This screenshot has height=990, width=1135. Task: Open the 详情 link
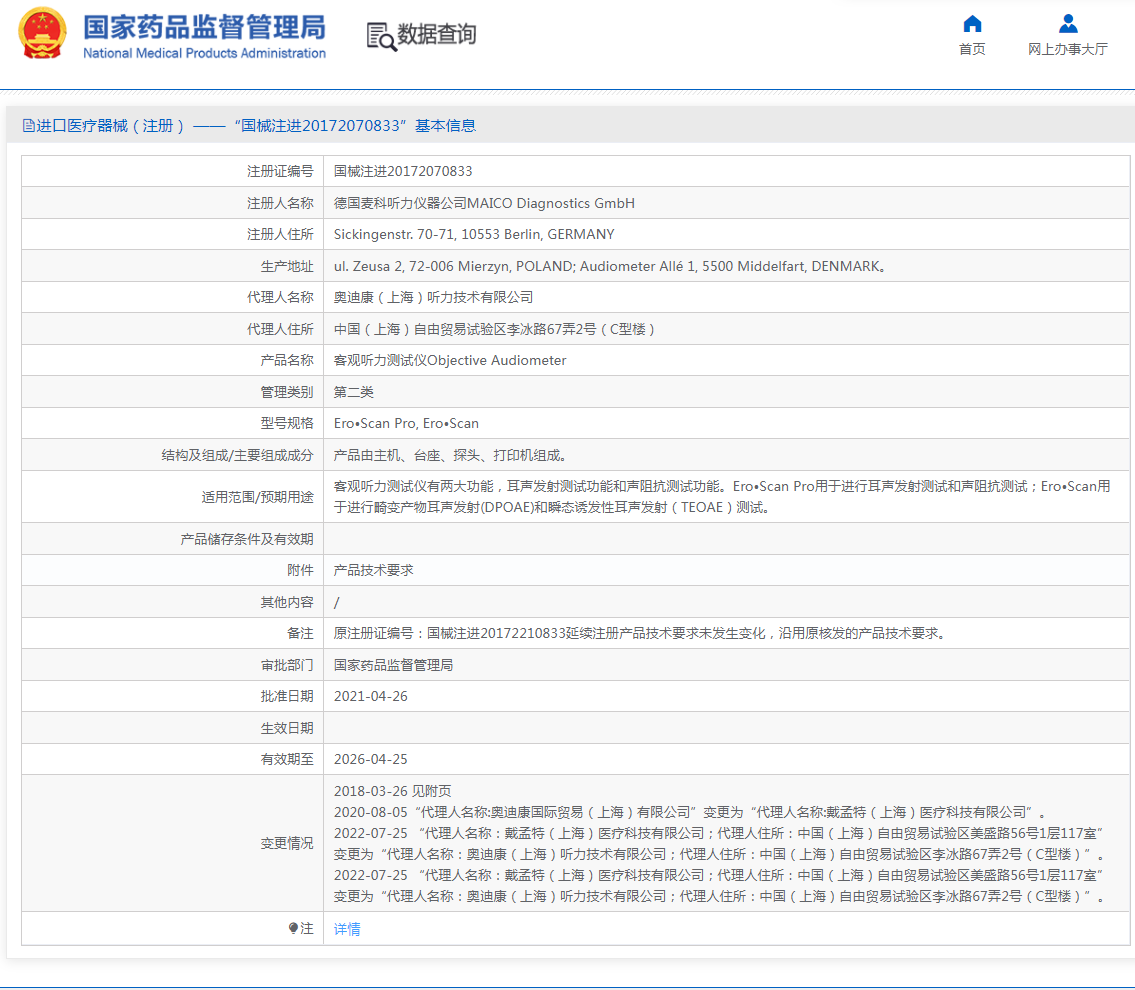click(347, 929)
